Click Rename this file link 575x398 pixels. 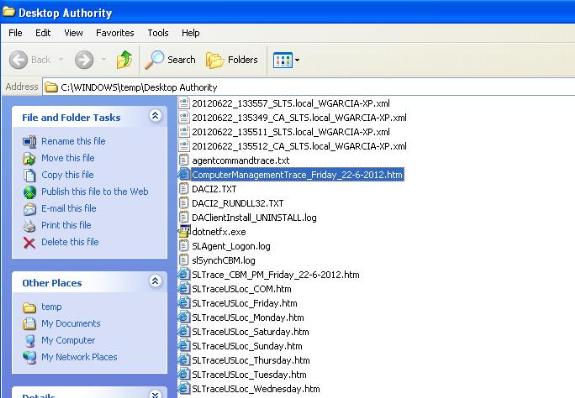pos(73,141)
